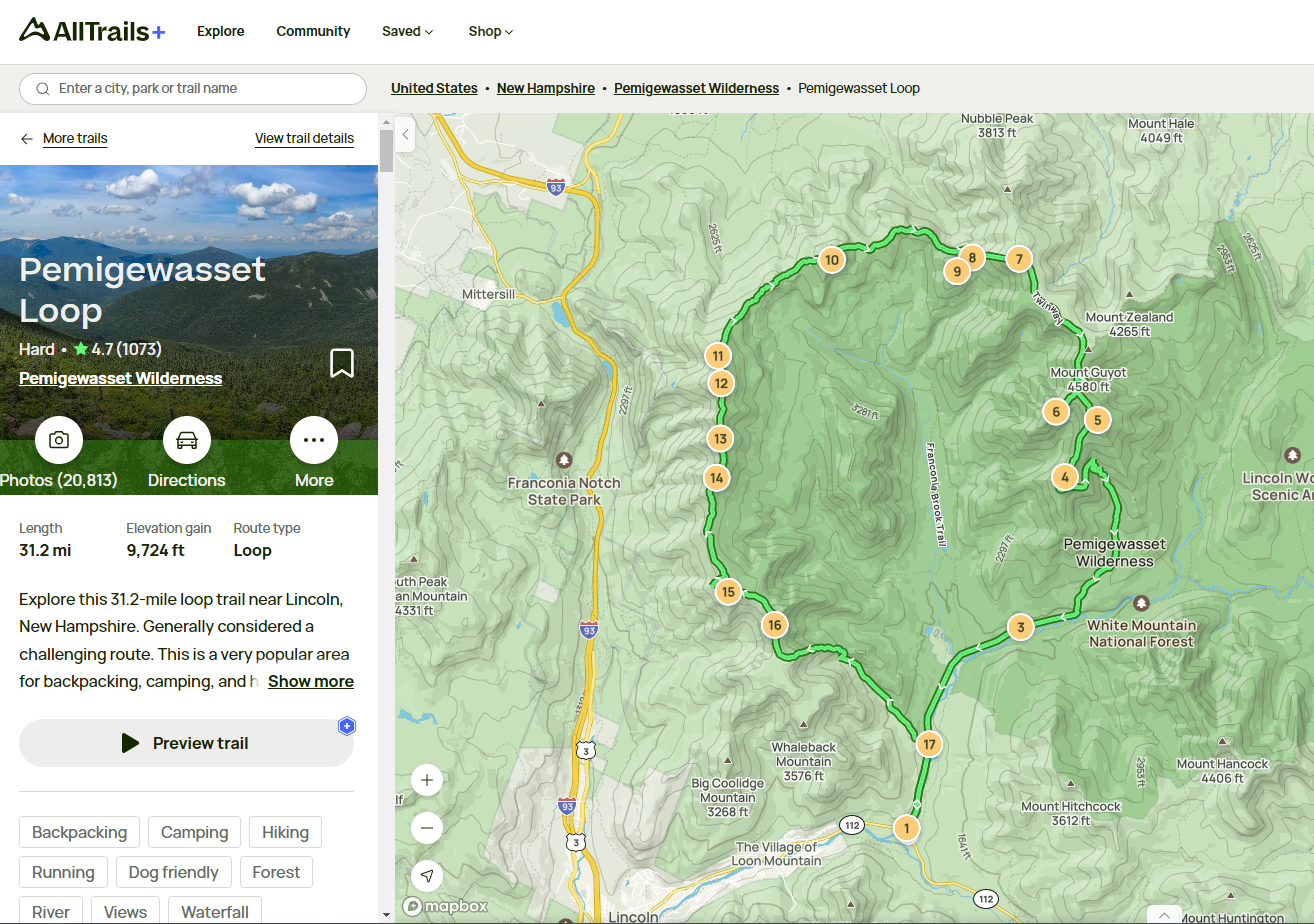Open the Pemigewasset Wilderness breadcrumb link
1314x924 pixels.
coord(696,88)
